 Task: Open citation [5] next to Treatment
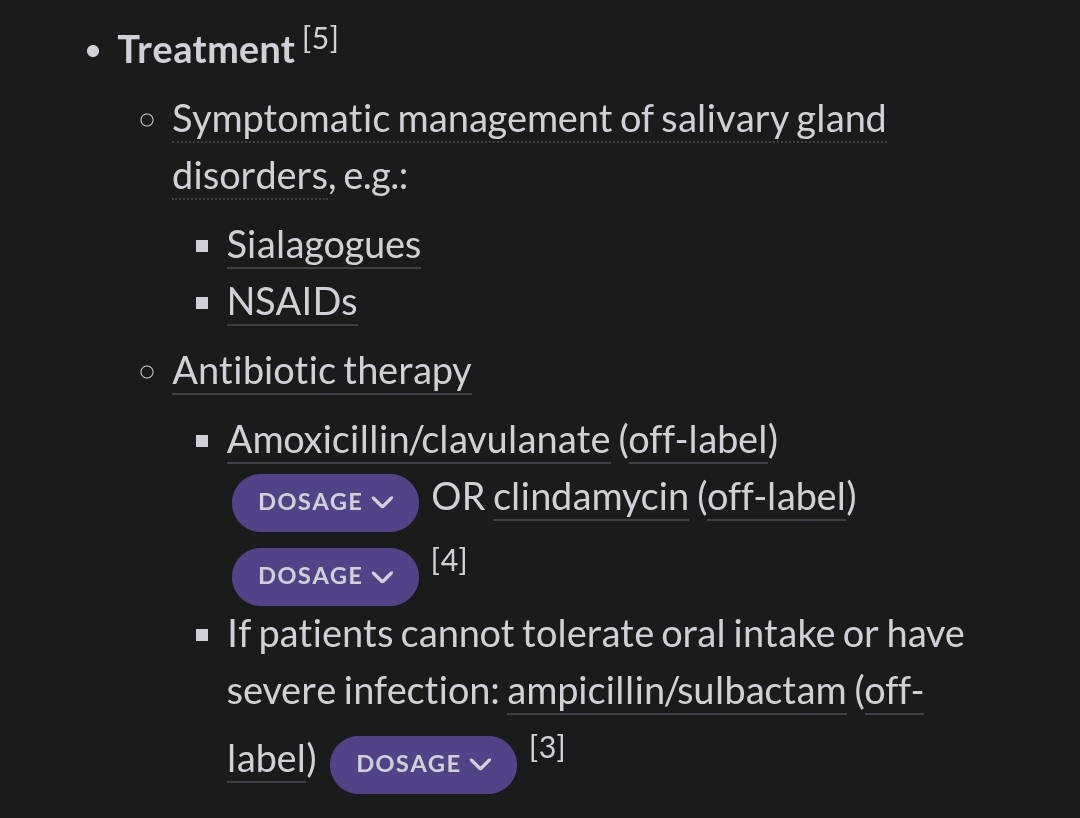click(320, 40)
